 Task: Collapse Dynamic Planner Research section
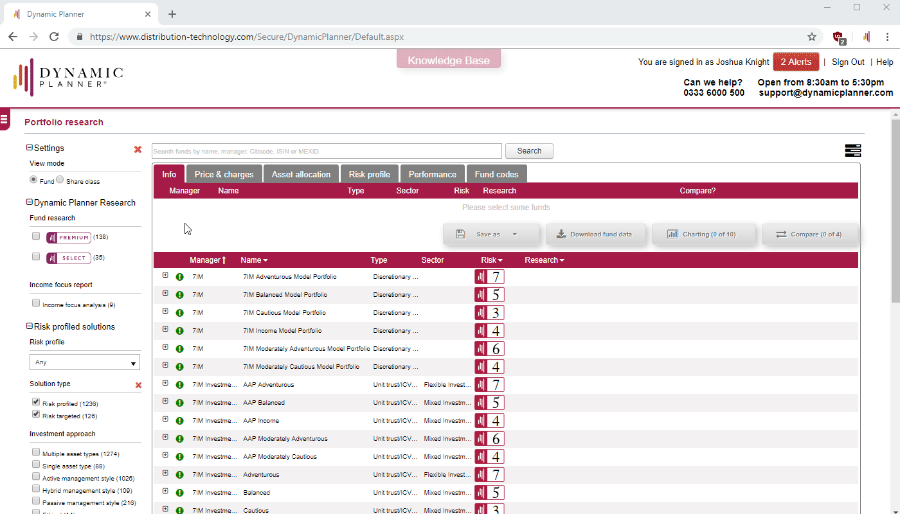(29, 202)
